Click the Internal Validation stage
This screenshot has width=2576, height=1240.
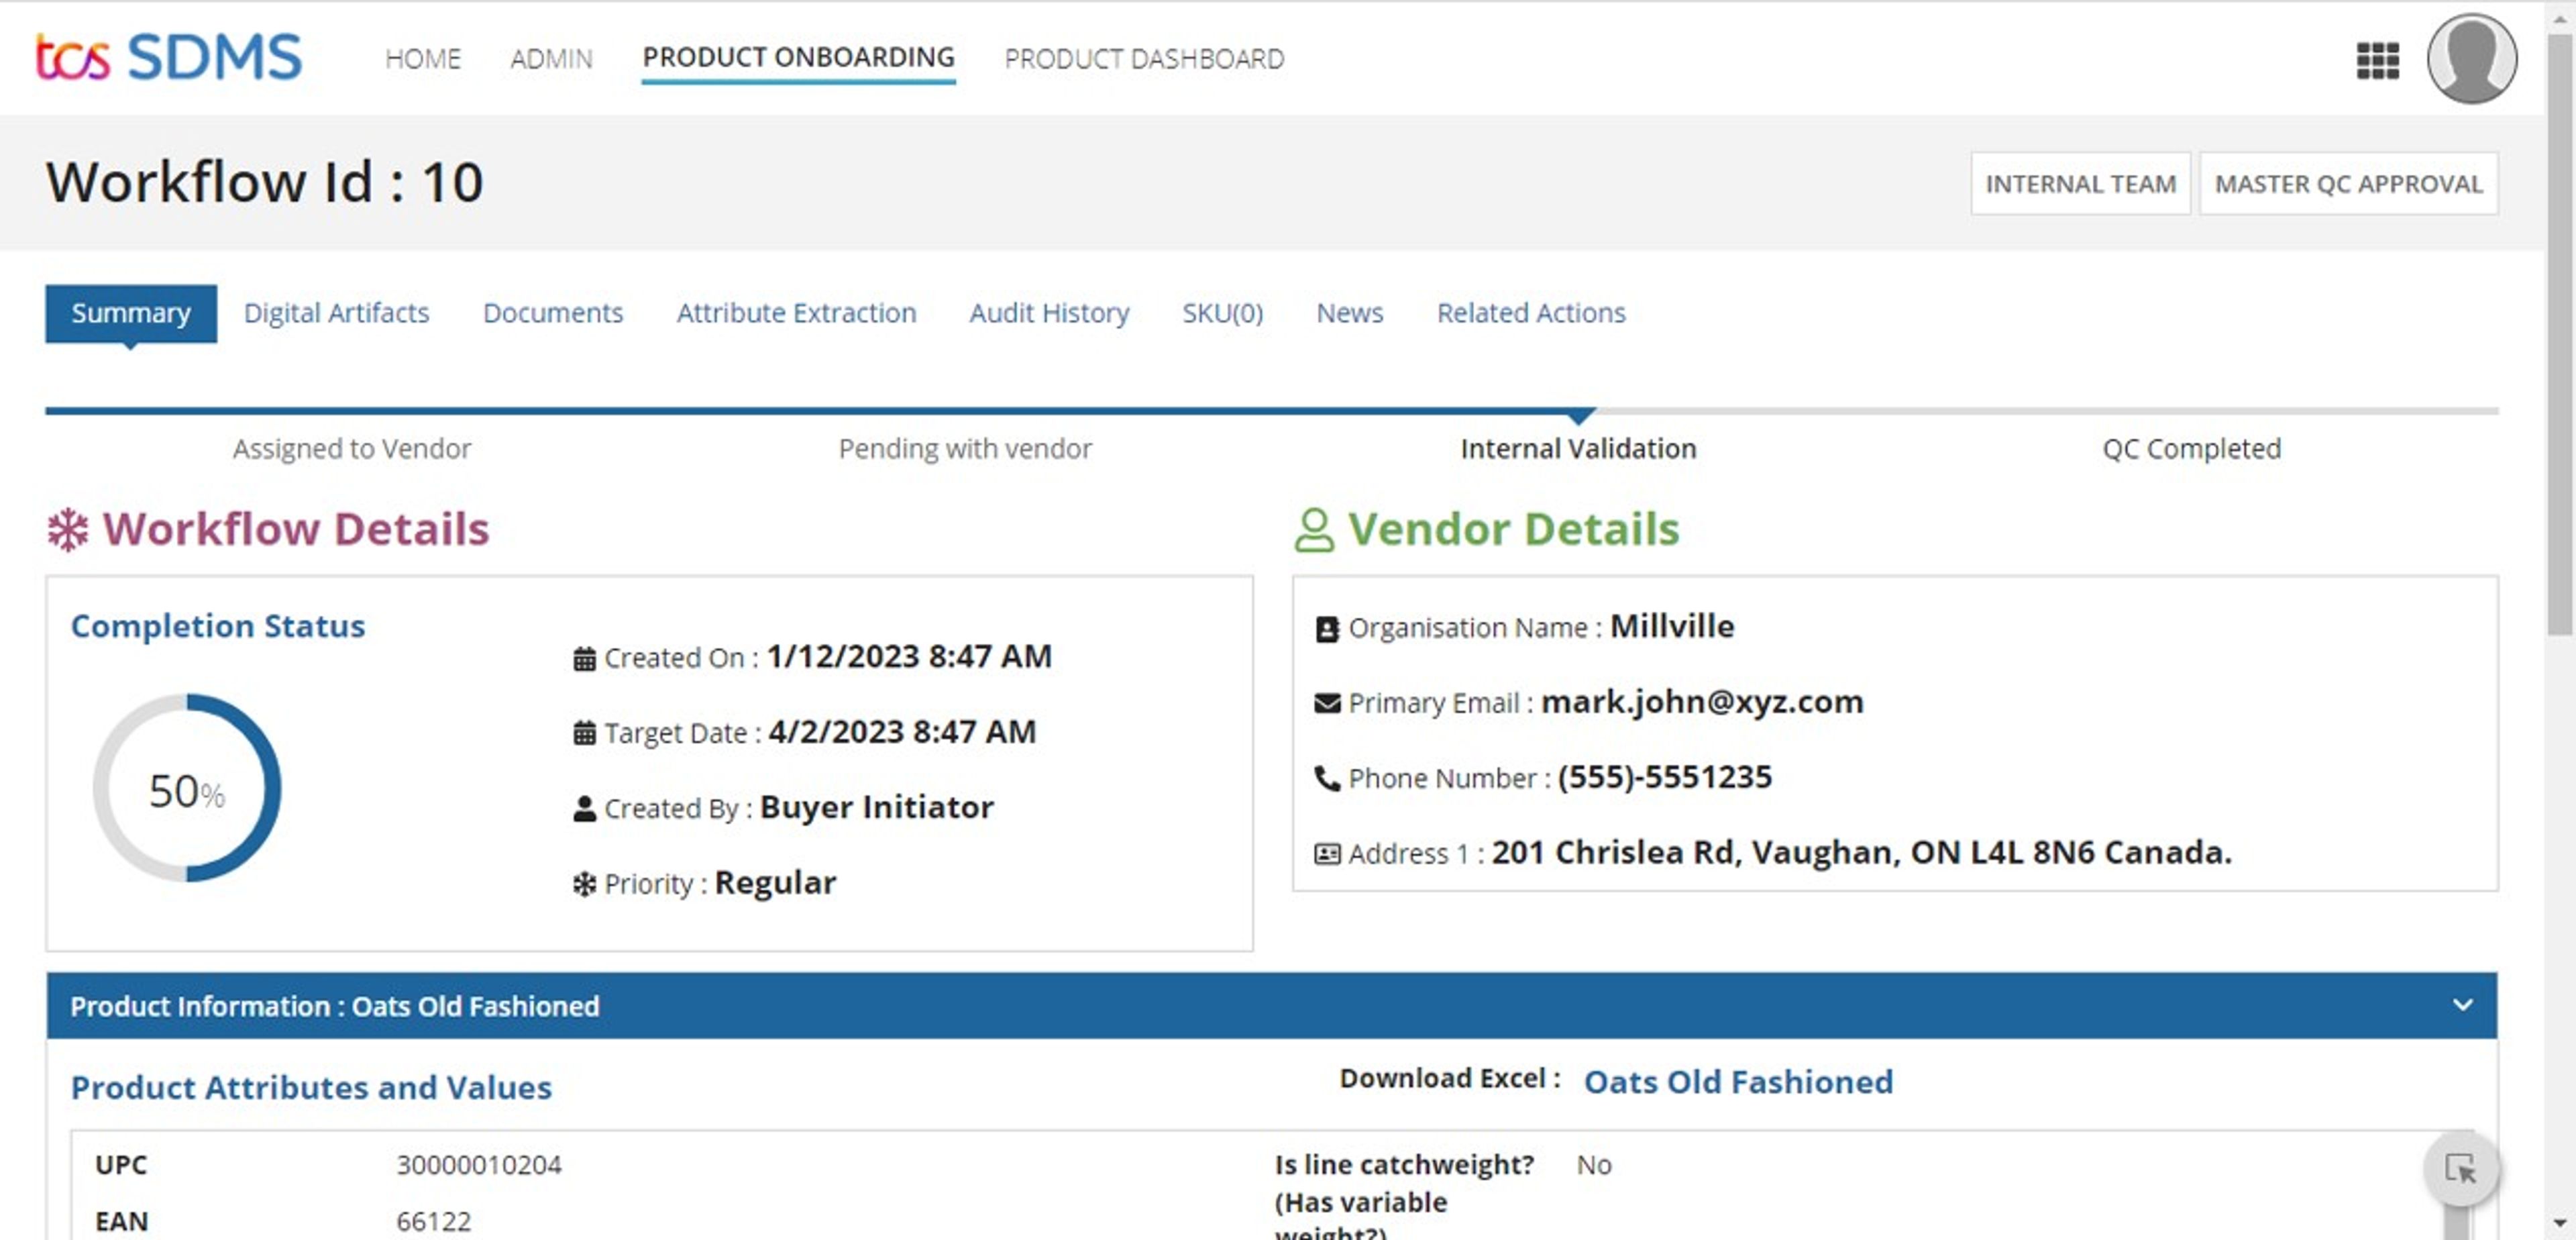pos(1578,449)
